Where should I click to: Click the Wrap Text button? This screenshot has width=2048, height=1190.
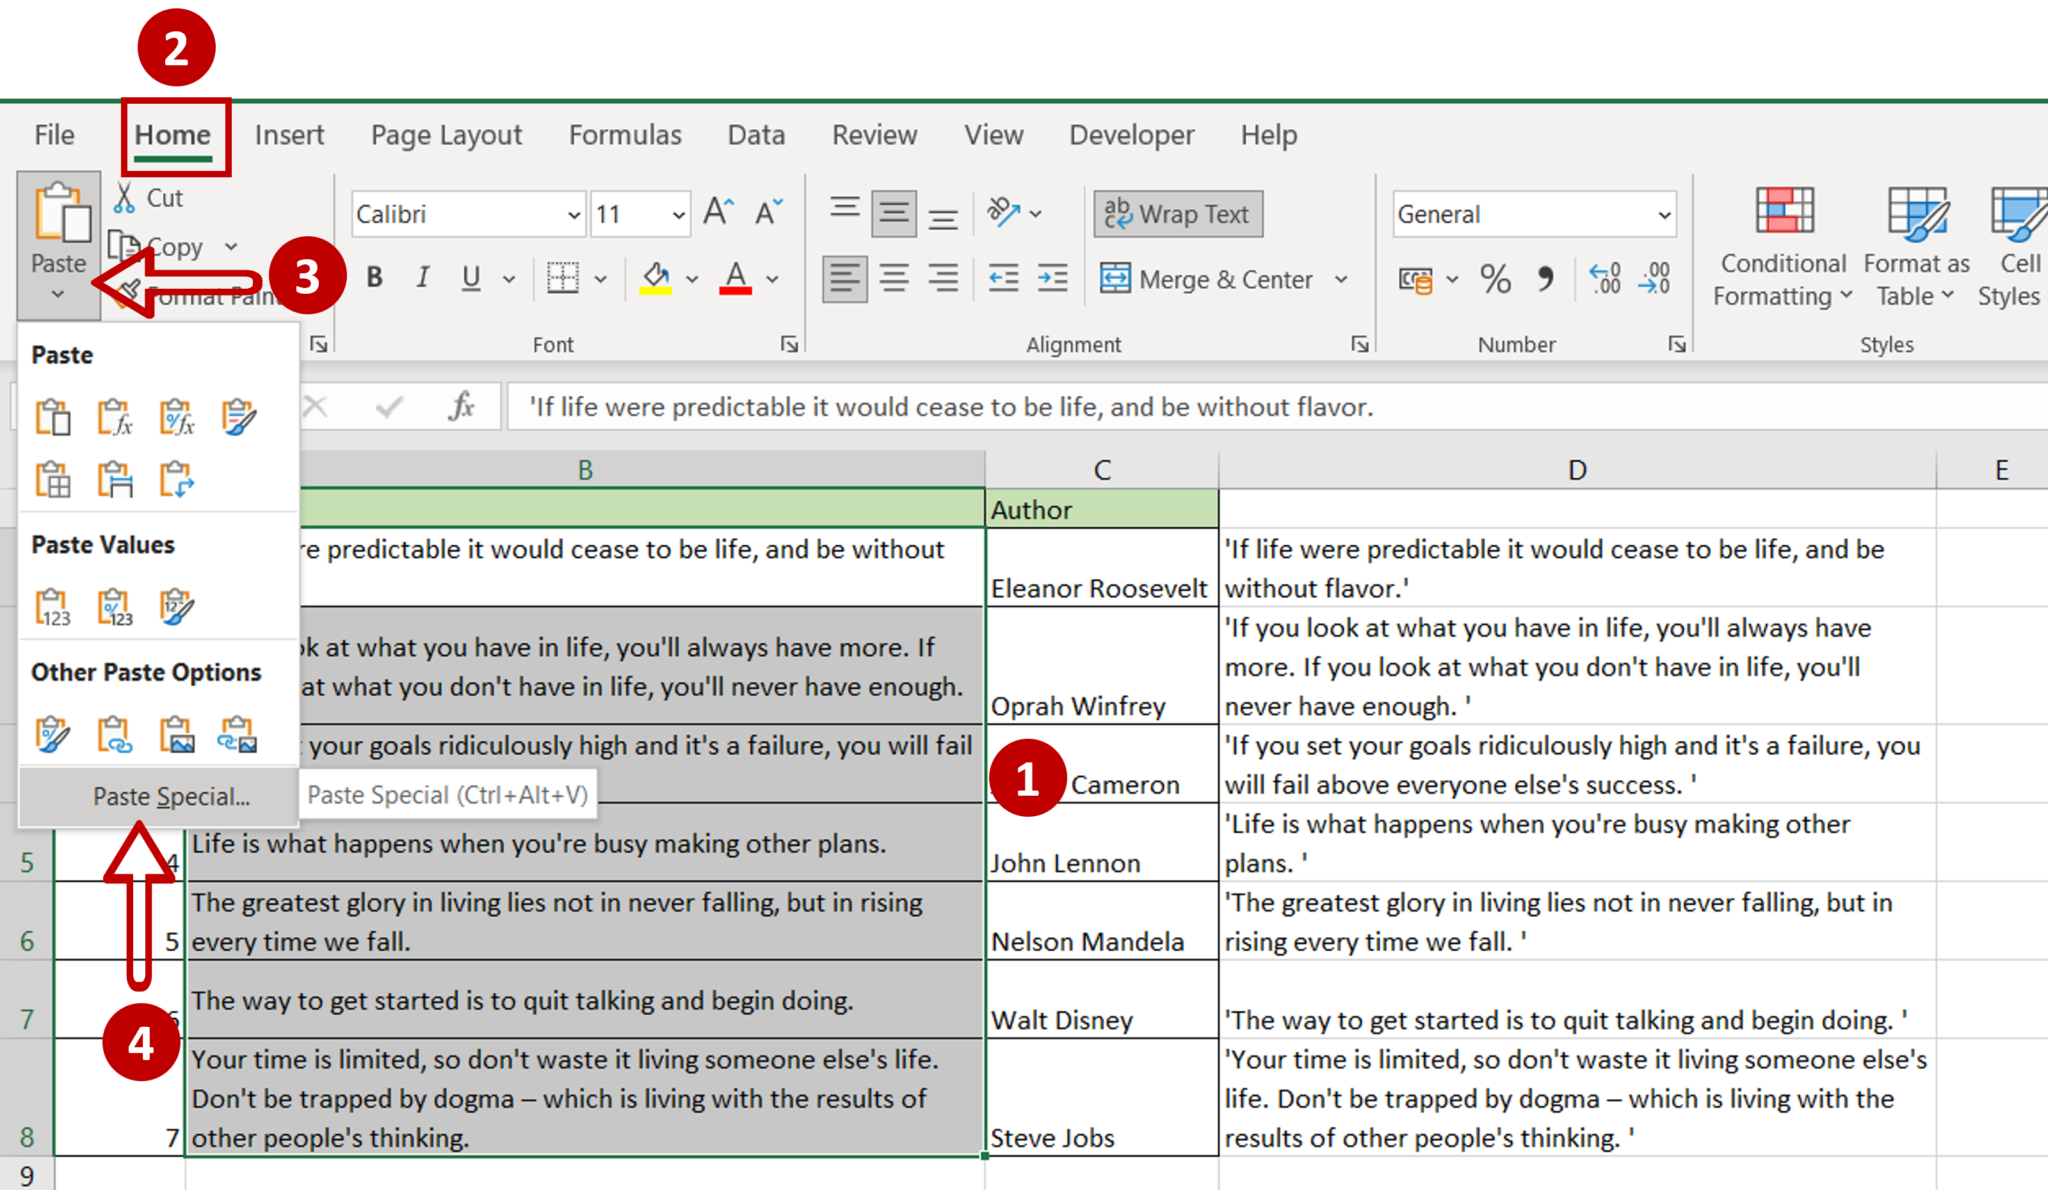pos(1176,213)
